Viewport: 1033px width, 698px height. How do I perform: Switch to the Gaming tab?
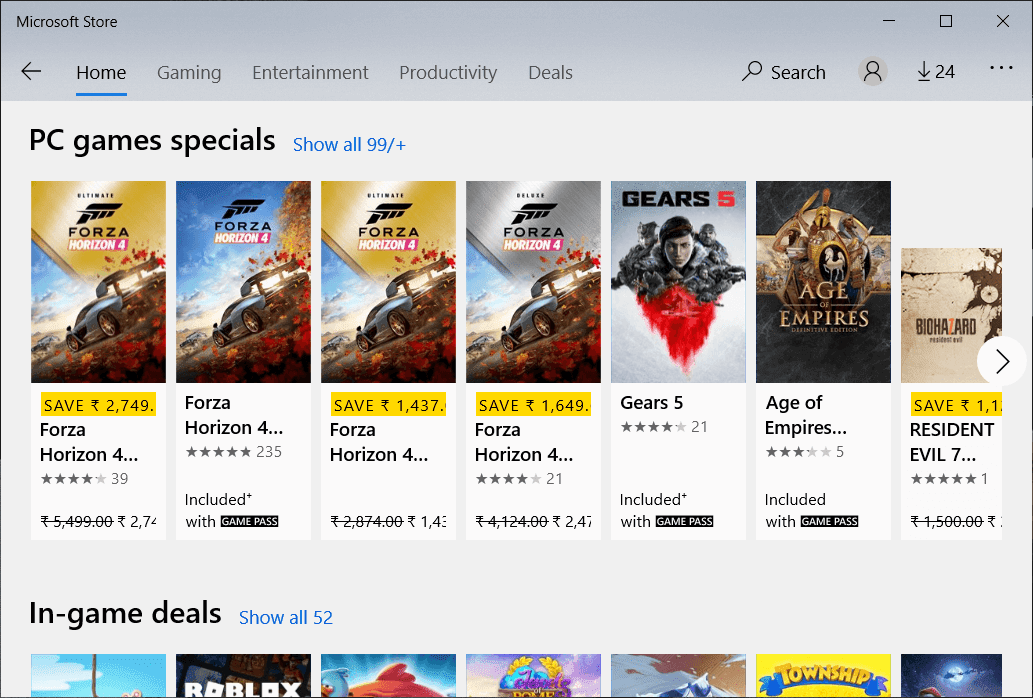click(189, 72)
